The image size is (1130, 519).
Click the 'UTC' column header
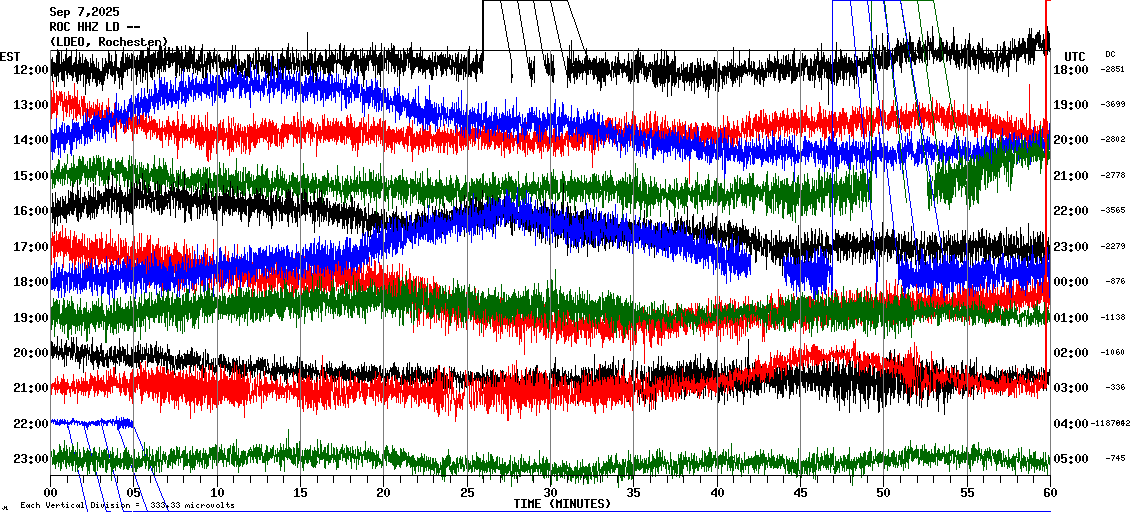(1075, 57)
